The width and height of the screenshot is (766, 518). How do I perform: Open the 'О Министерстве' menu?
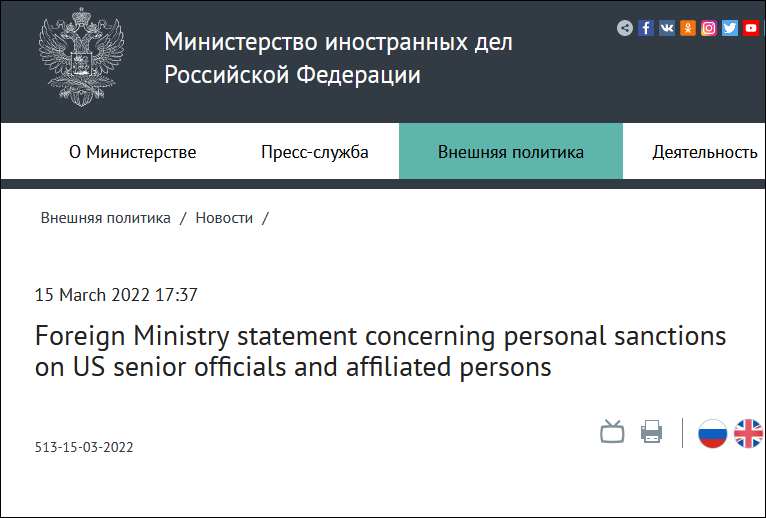132,152
